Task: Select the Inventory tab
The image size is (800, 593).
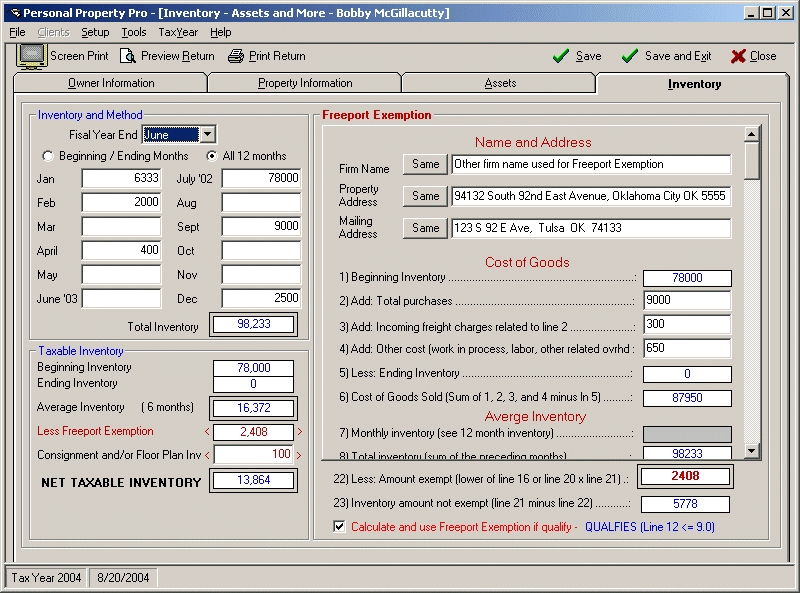Action: (694, 84)
